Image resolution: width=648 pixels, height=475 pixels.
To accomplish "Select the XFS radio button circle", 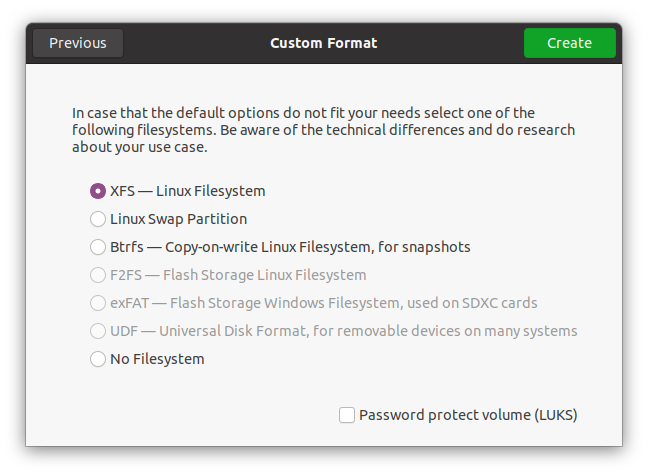I will 98,191.
